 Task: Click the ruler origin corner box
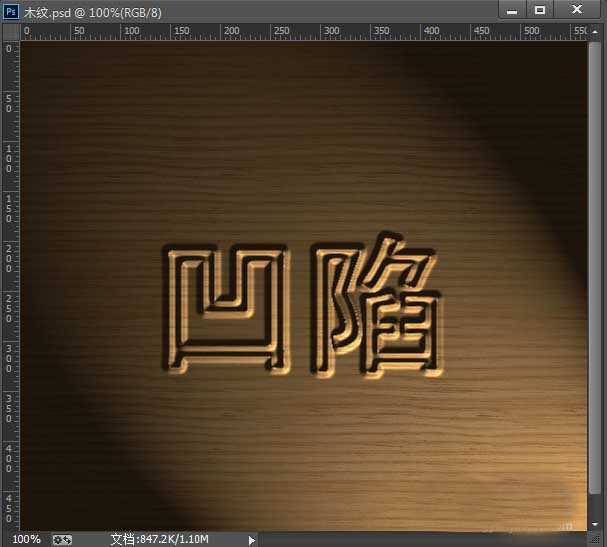coord(11,31)
